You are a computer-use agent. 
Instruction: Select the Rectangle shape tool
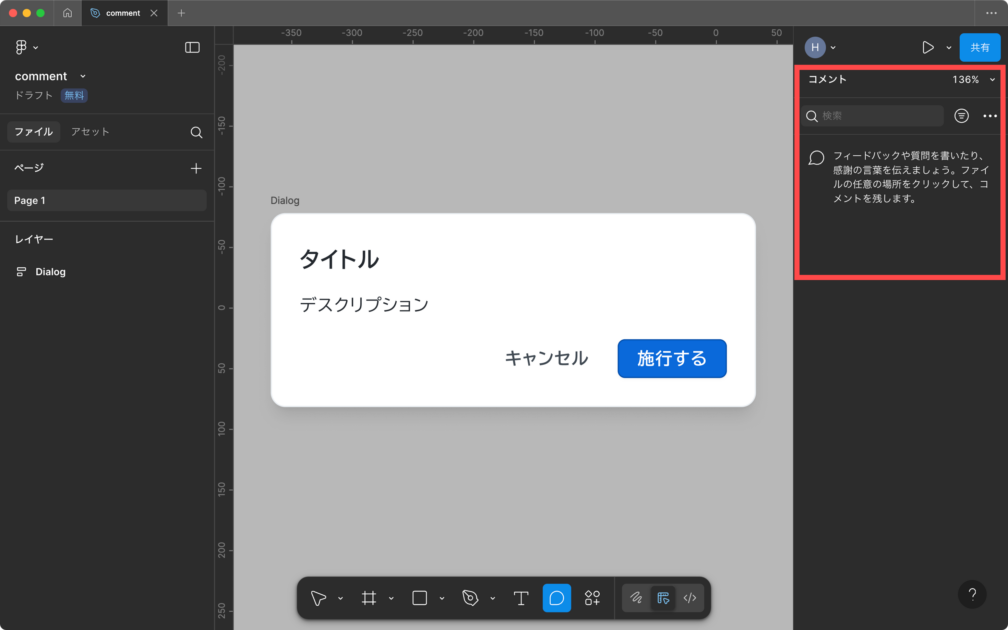(420, 598)
